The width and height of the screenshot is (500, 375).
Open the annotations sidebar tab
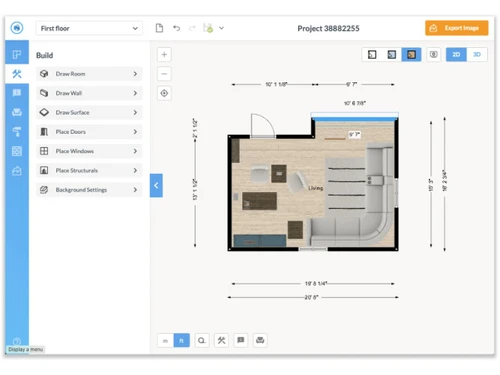click(x=17, y=93)
